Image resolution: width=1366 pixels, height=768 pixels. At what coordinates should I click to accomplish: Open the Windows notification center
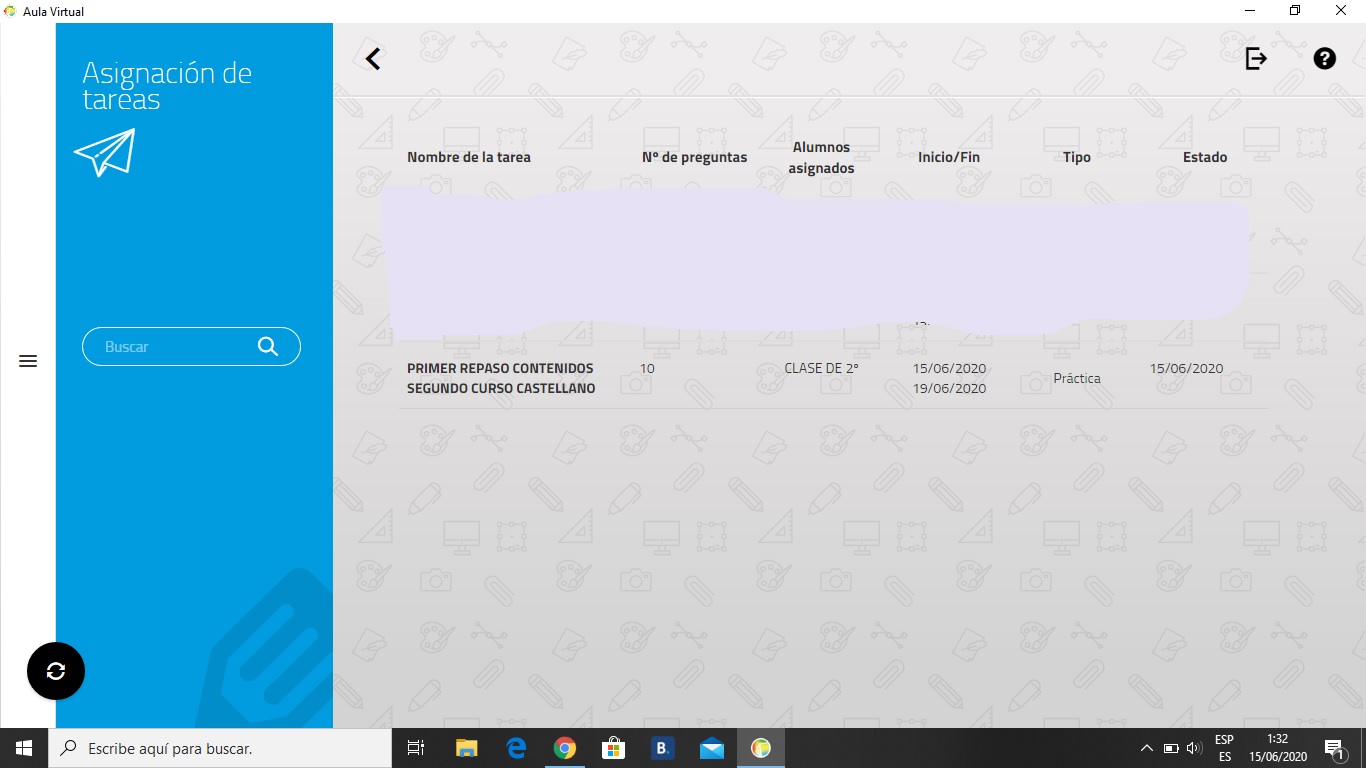pos(1333,748)
